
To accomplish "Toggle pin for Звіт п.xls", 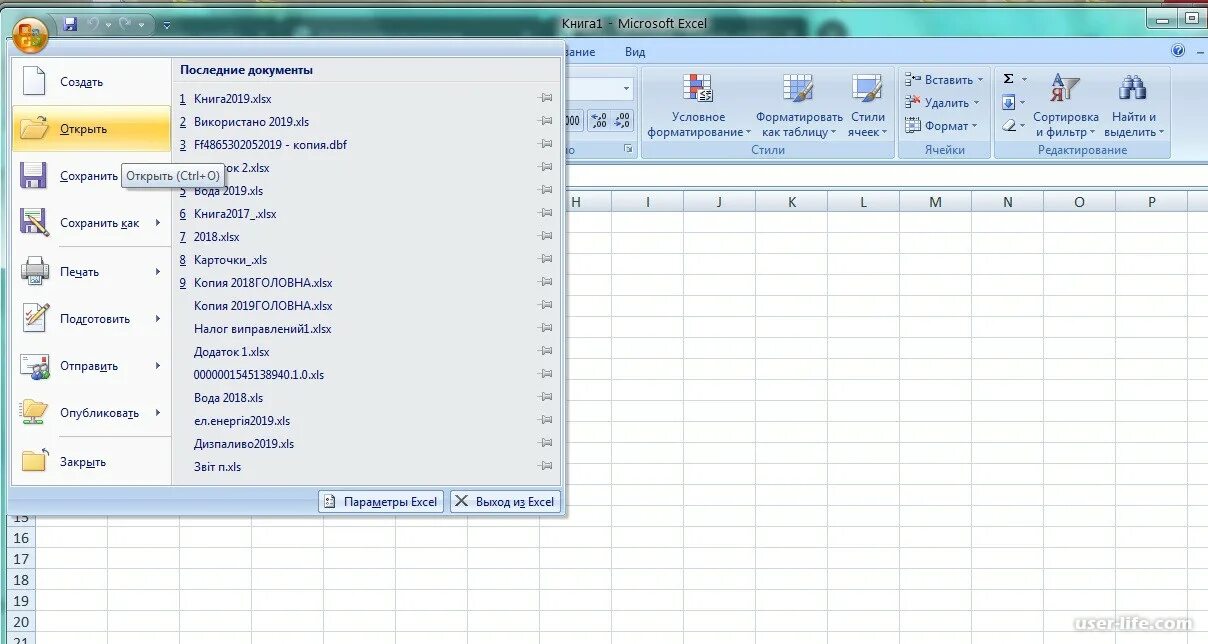I will tap(546, 466).
